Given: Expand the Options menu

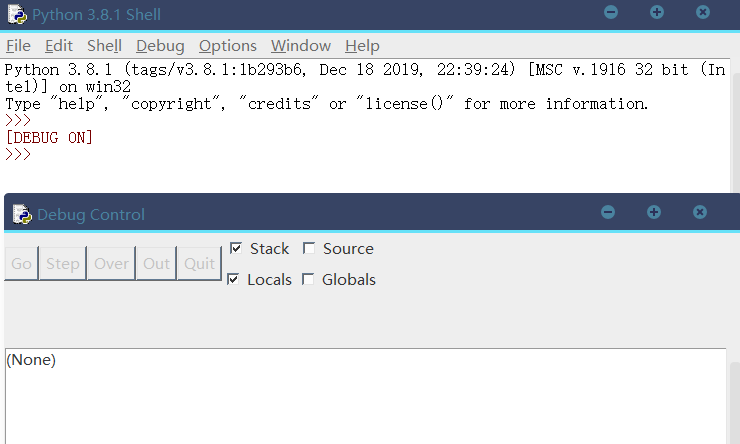Looking at the screenshot, I should click(x=227, y=46).
